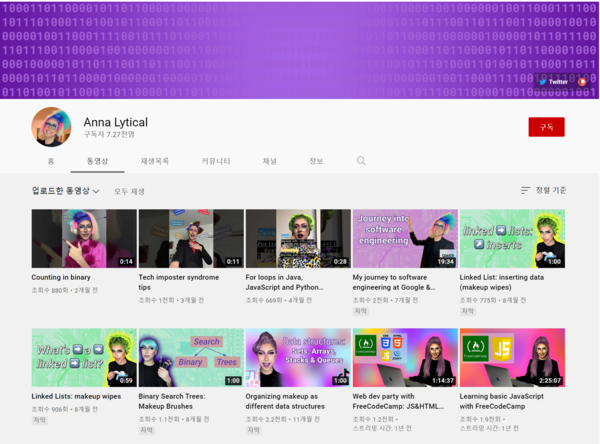Open Organizing makeup as data structures thumbnail

[298, 357]
